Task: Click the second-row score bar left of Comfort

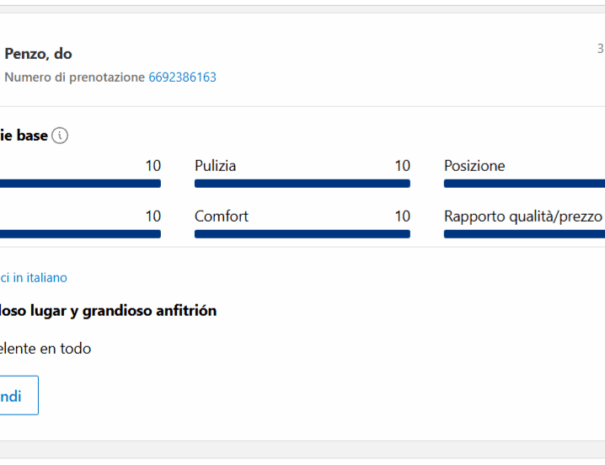Action: 80,234
